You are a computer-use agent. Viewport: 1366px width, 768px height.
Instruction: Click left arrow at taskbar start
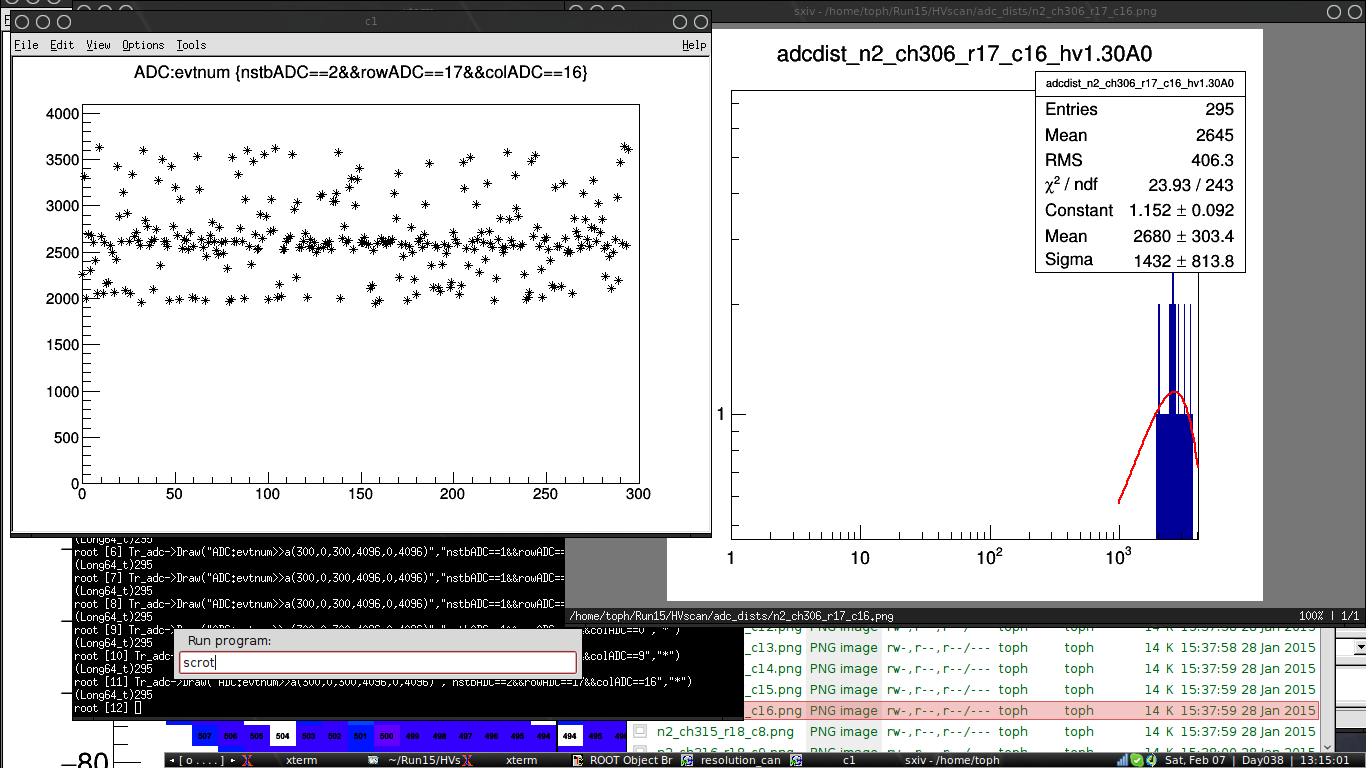pos(171,760)
